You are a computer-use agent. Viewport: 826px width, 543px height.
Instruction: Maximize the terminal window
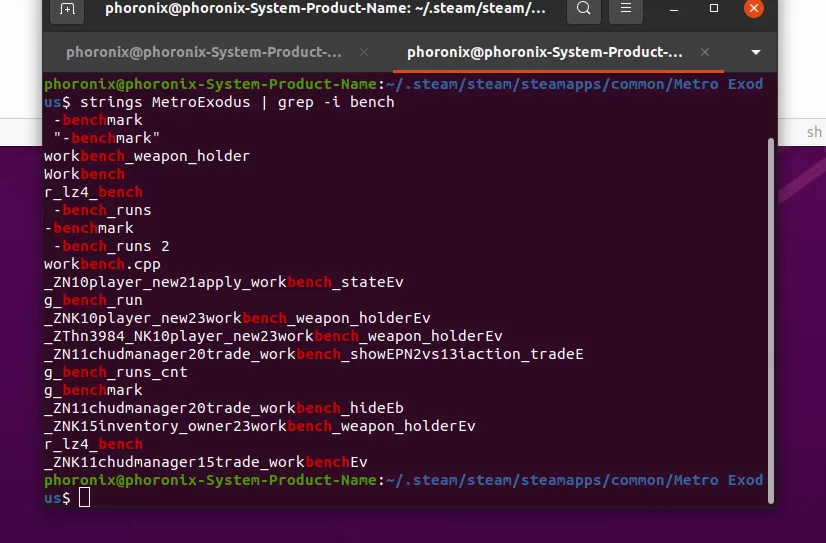[x=714, y=8]
